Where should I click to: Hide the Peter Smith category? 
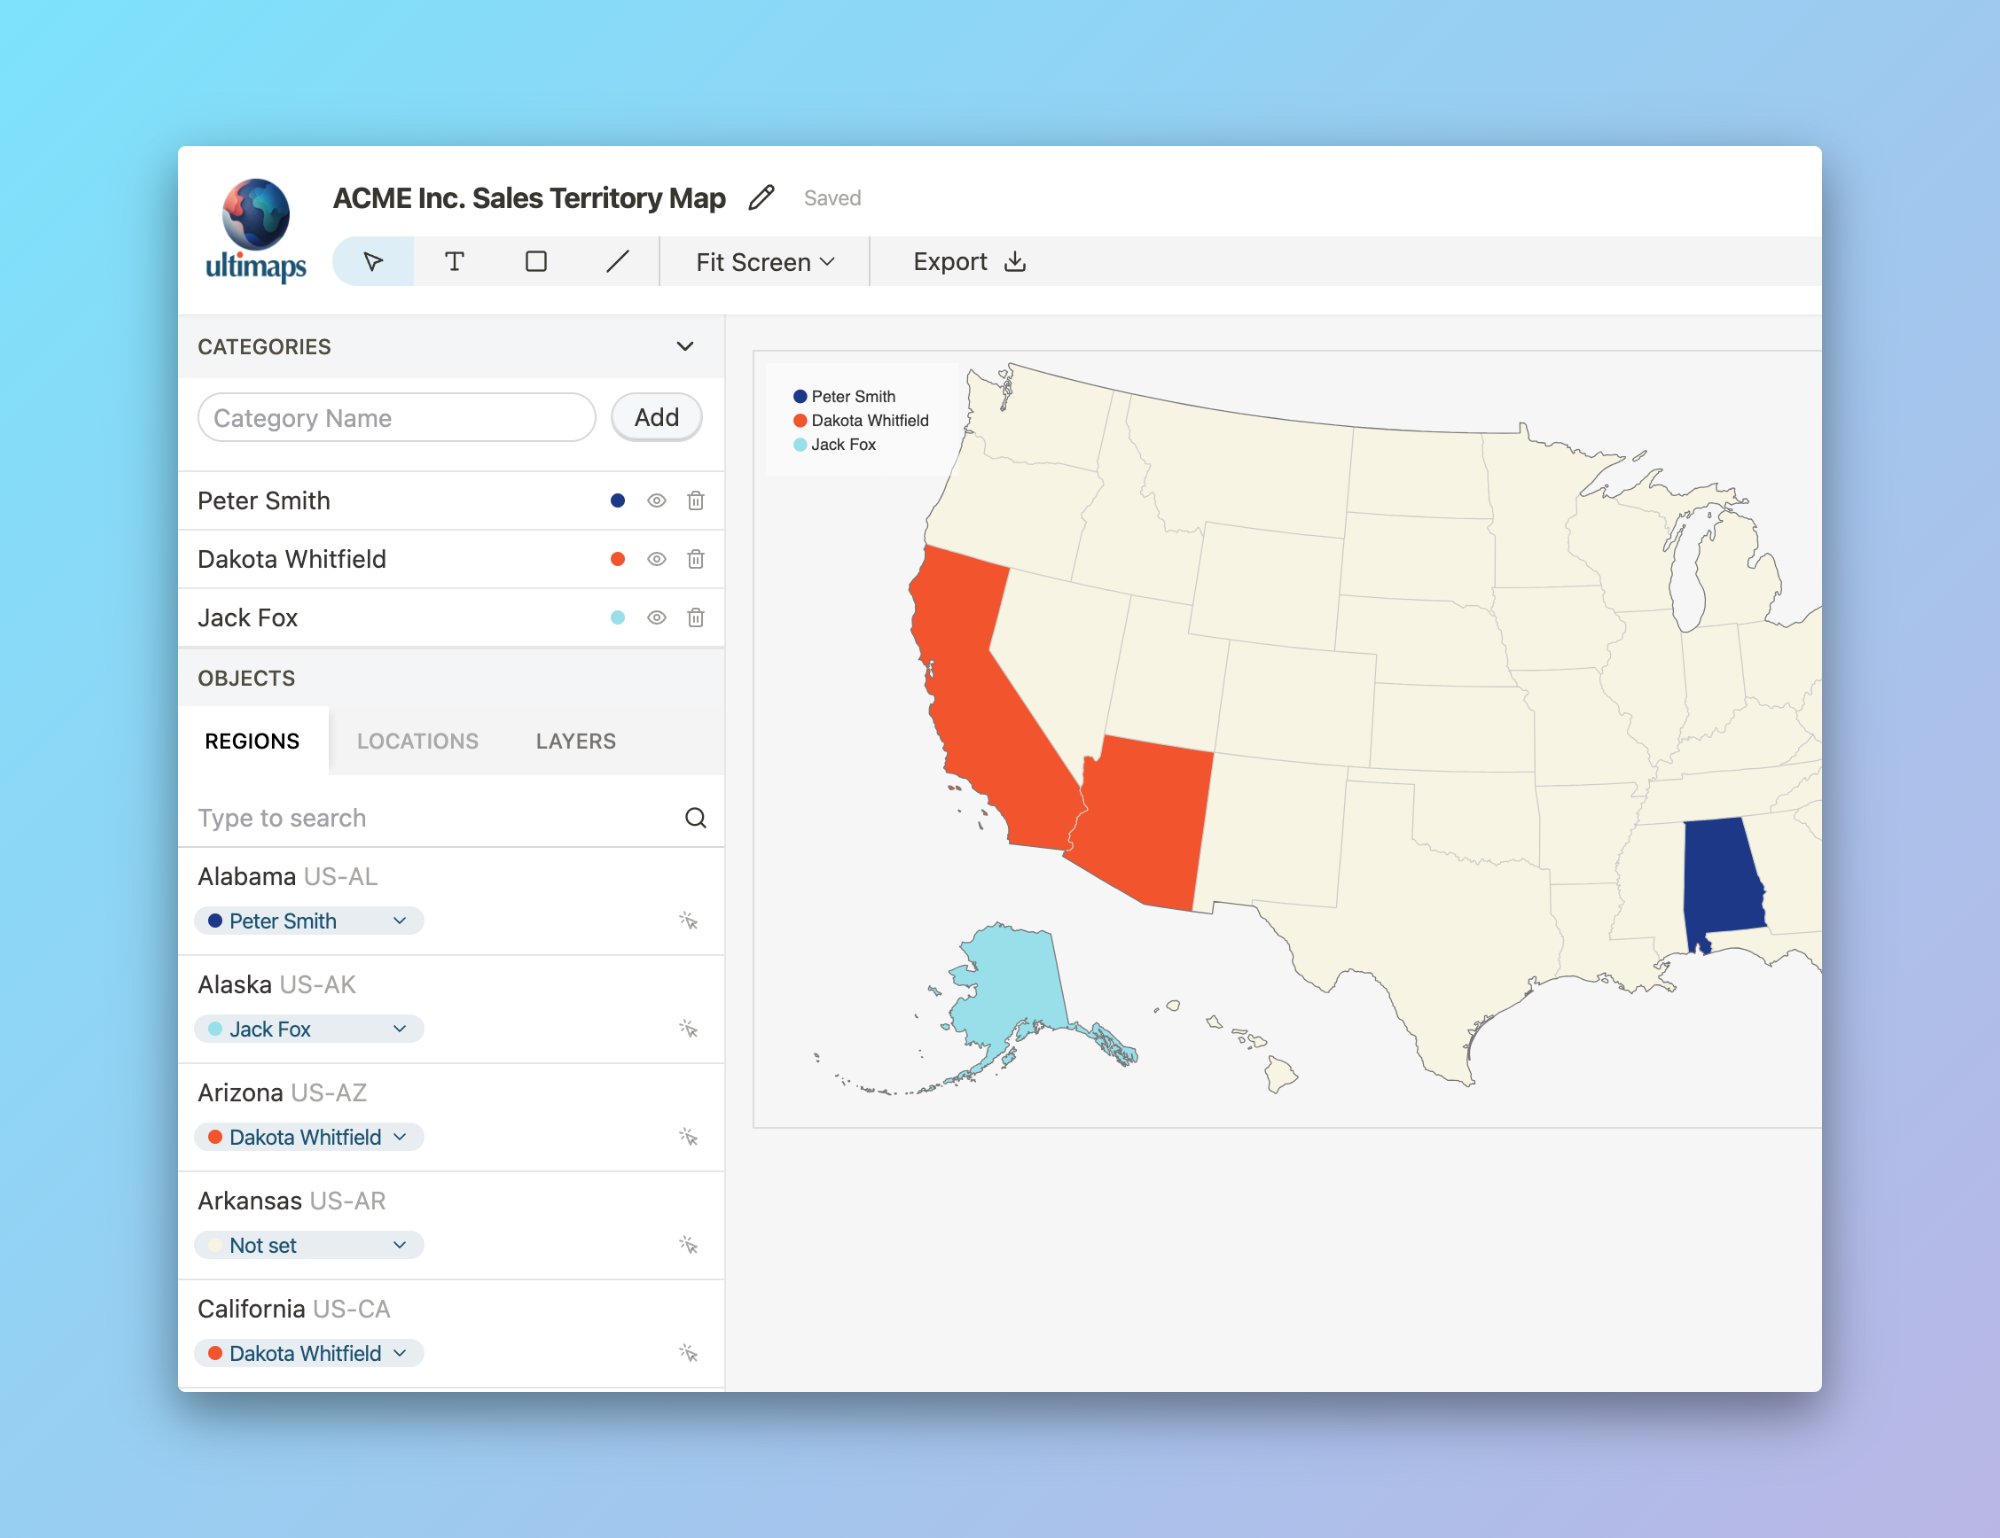(x=656, y=501)
